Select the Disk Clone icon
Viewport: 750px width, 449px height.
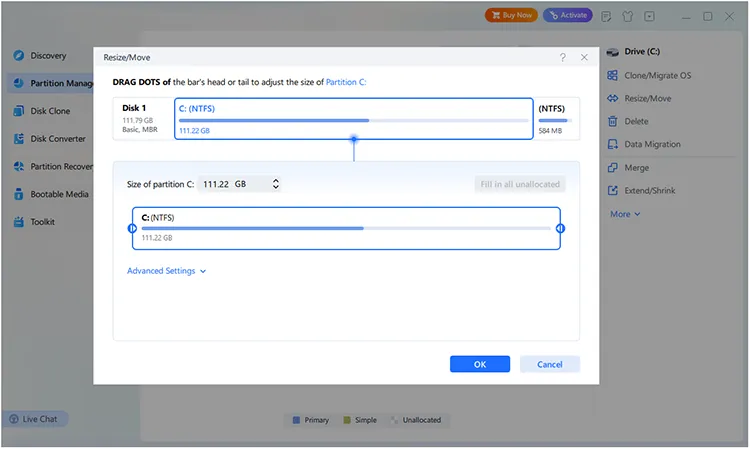point(19,111)
